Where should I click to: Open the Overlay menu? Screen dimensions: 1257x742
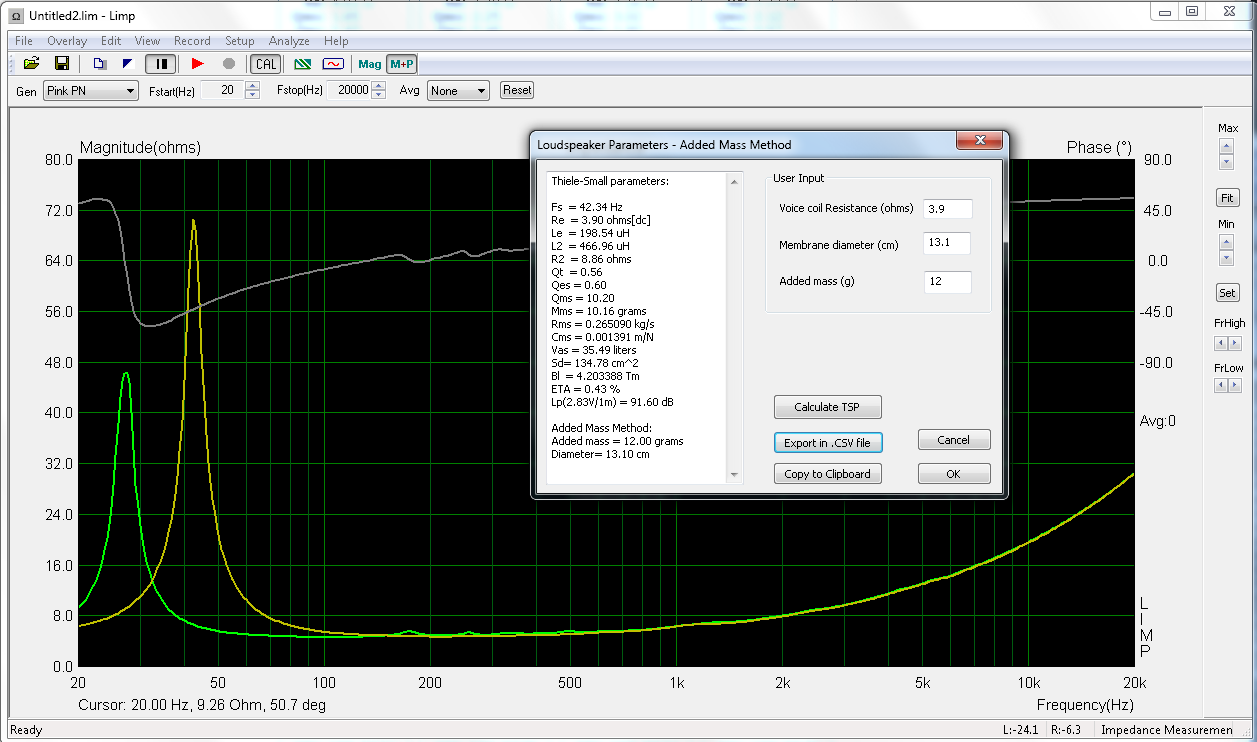67,41
